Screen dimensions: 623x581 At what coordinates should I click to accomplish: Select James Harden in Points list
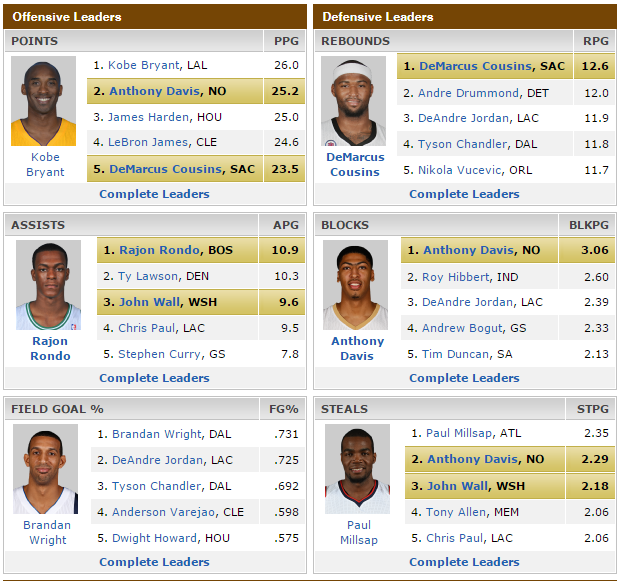(149, 117)
